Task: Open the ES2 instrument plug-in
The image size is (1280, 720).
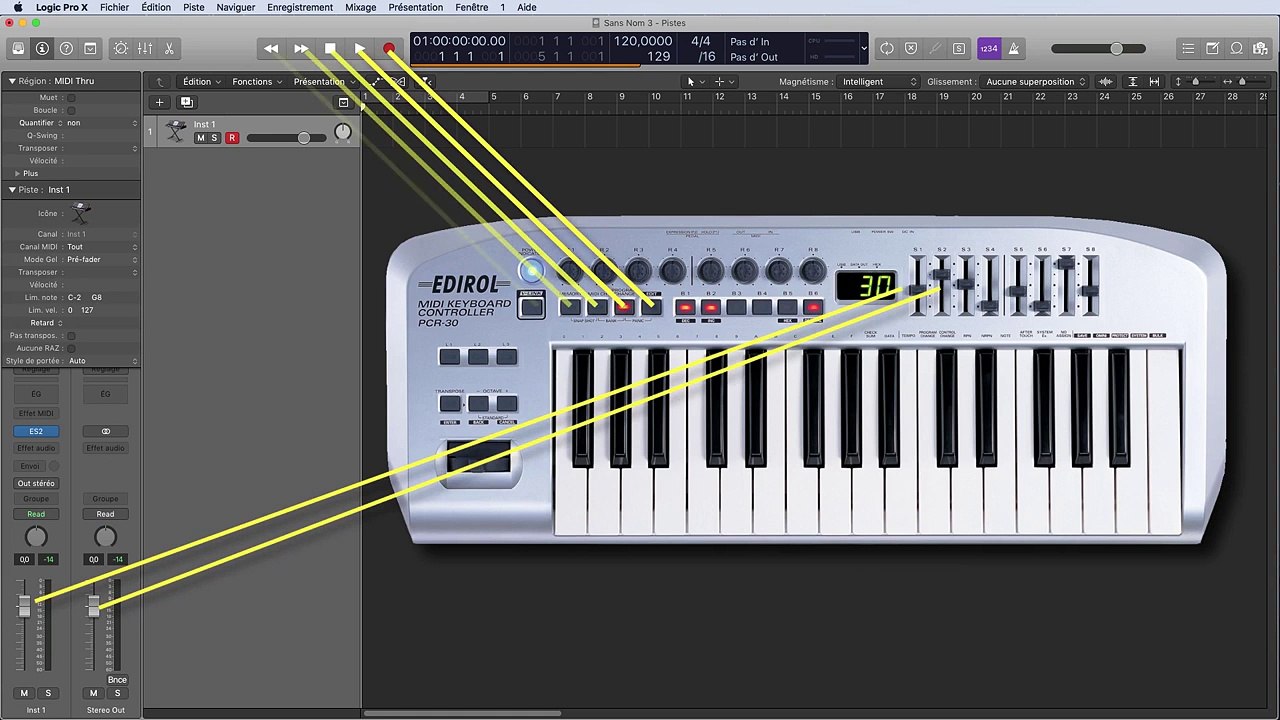Action: click(36, 431)
